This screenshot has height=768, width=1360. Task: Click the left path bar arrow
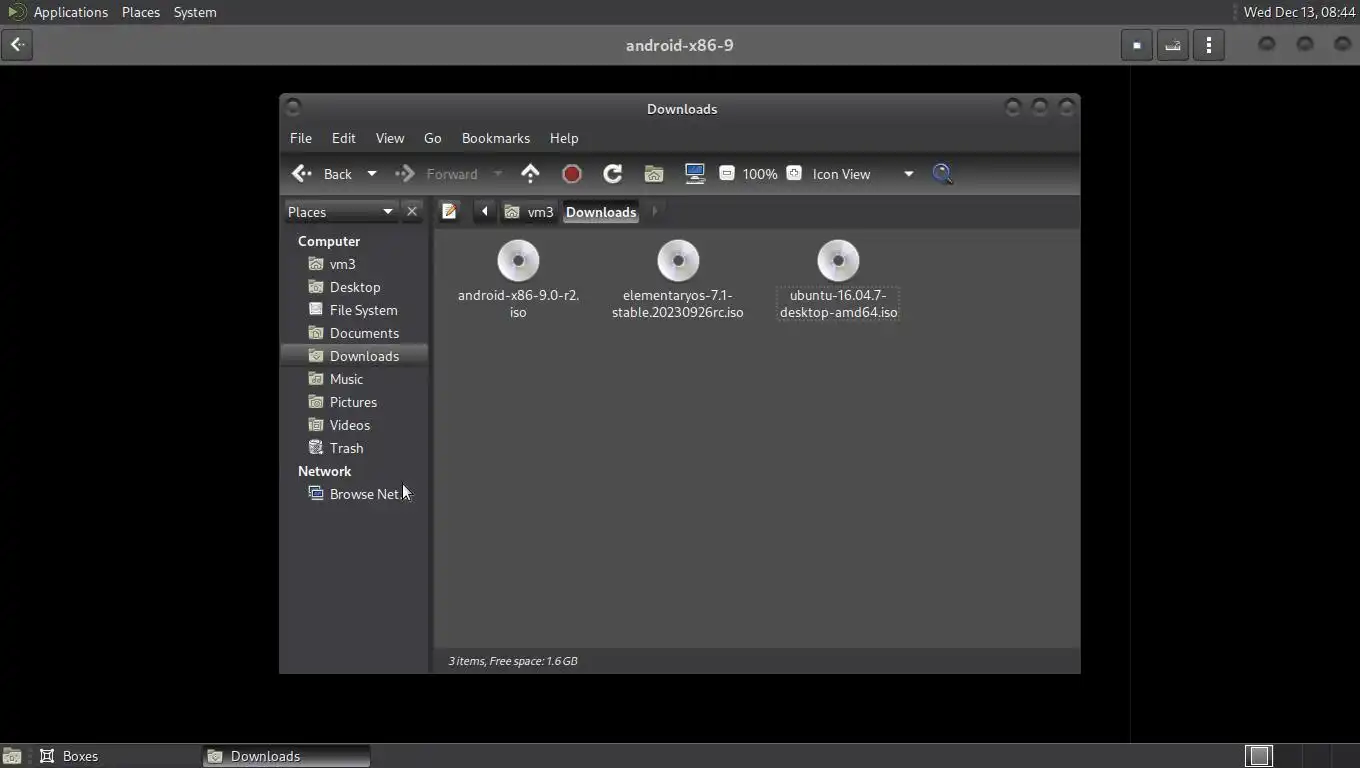[484, 212]
